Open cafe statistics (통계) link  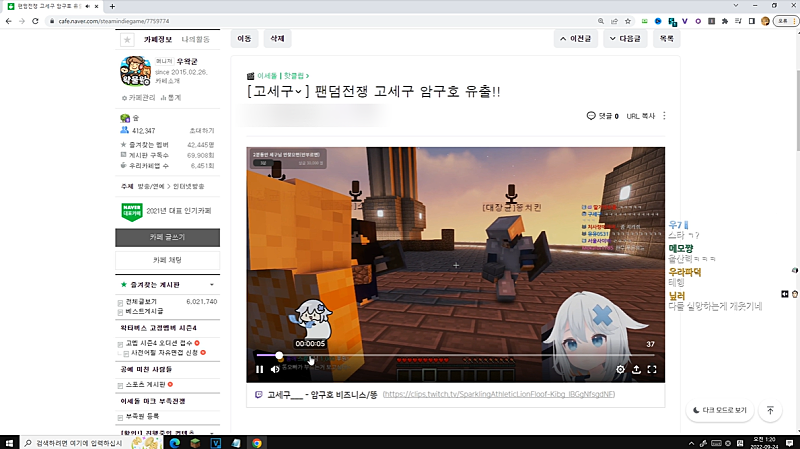(171, 97)
